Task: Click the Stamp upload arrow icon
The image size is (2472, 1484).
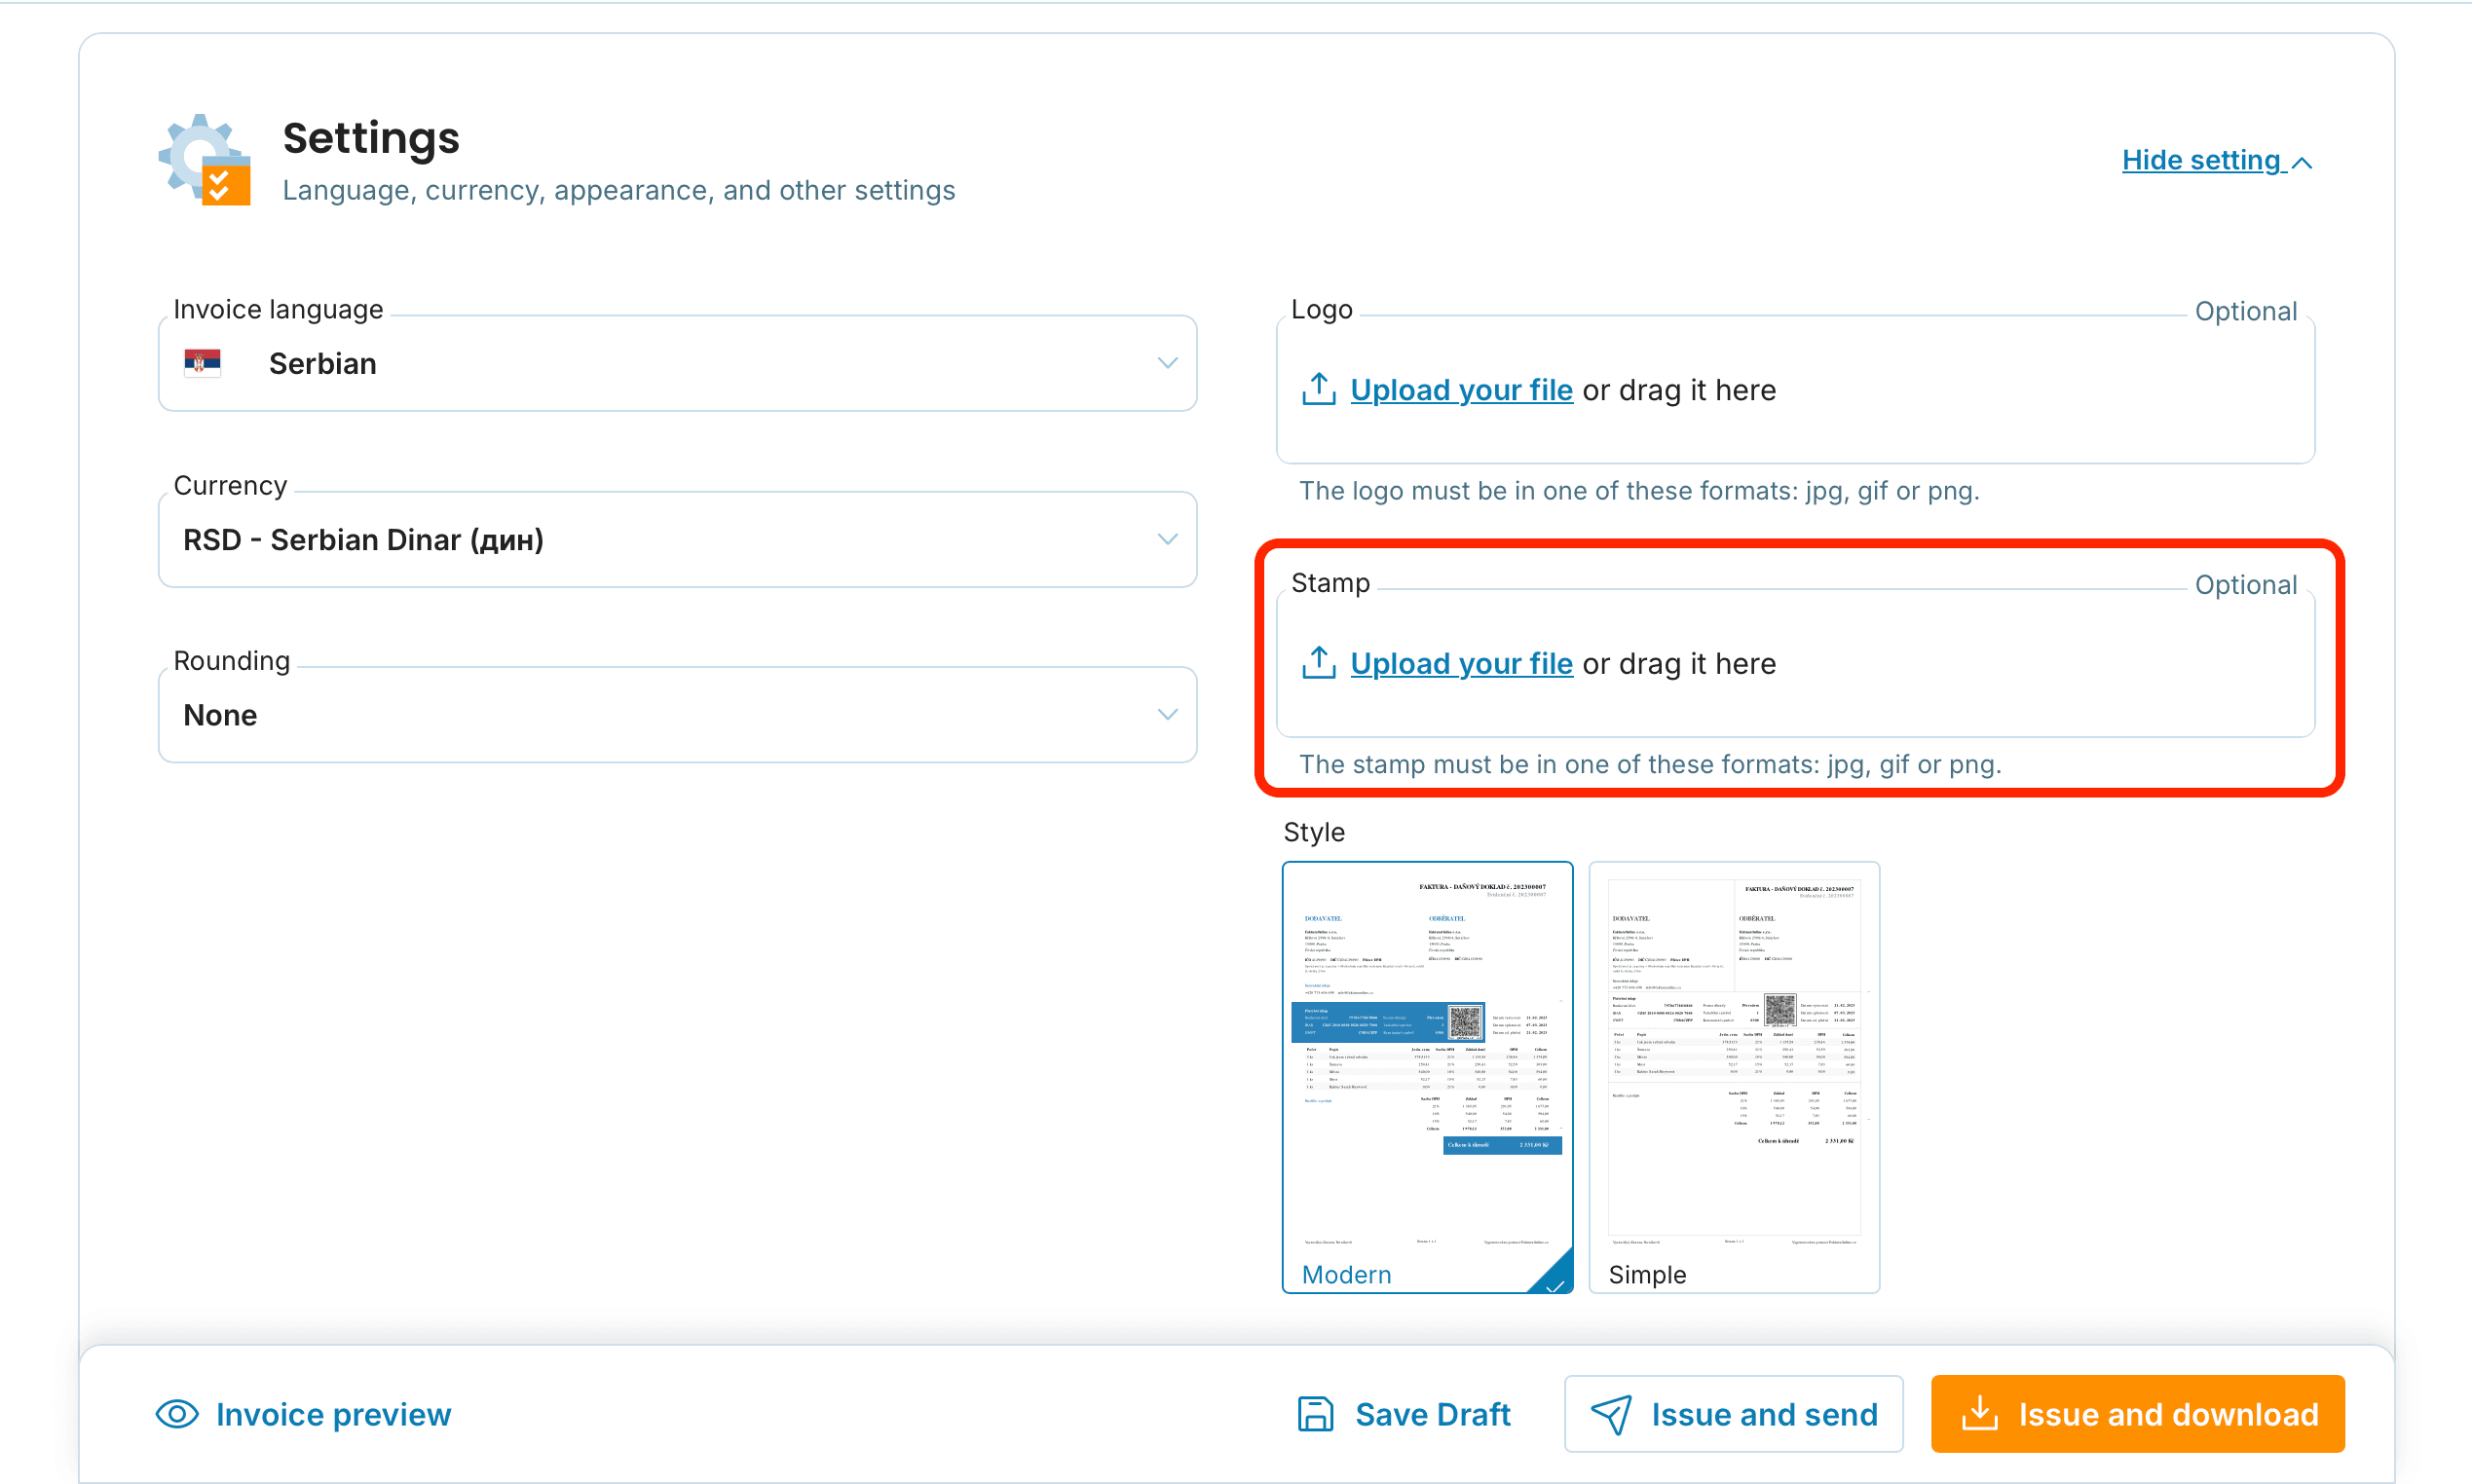Action: [x=1319, y=662]
